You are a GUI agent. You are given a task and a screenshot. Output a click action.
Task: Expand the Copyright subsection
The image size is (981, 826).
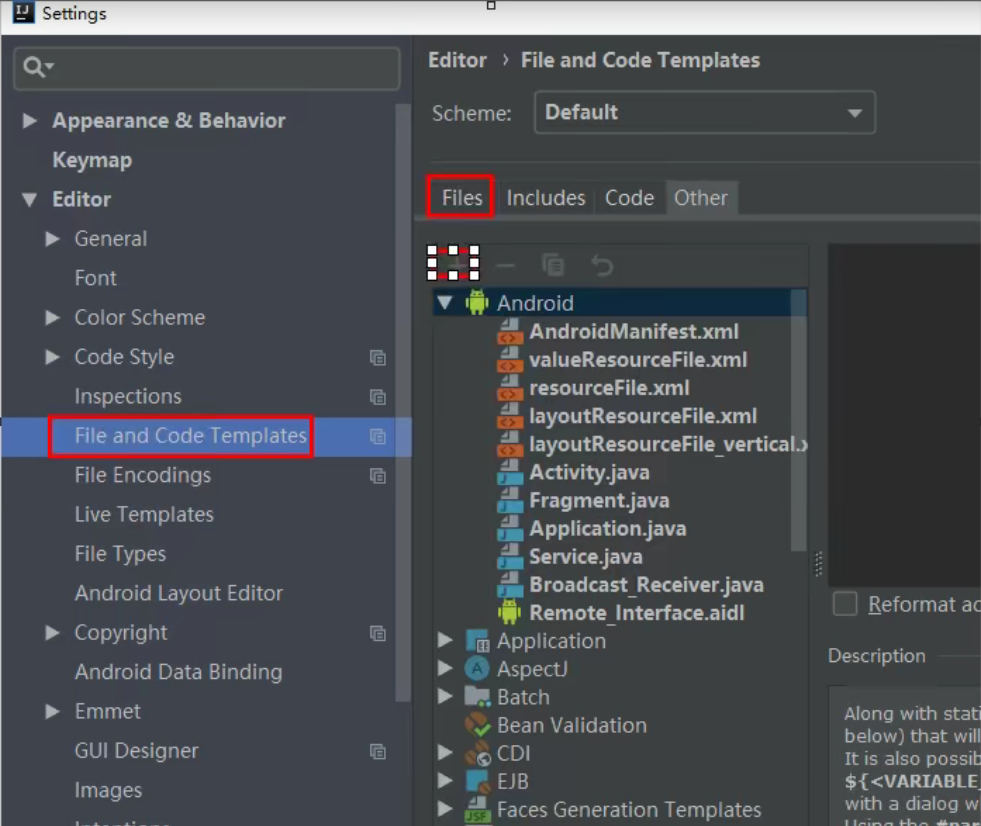(x=53, y=633)
